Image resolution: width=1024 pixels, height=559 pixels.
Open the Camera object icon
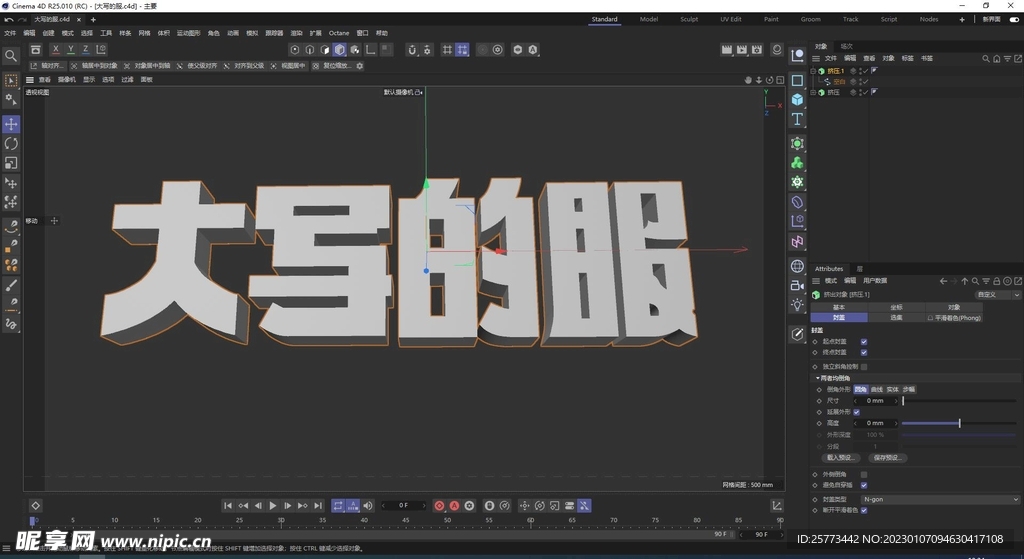[x=797, y=285]
